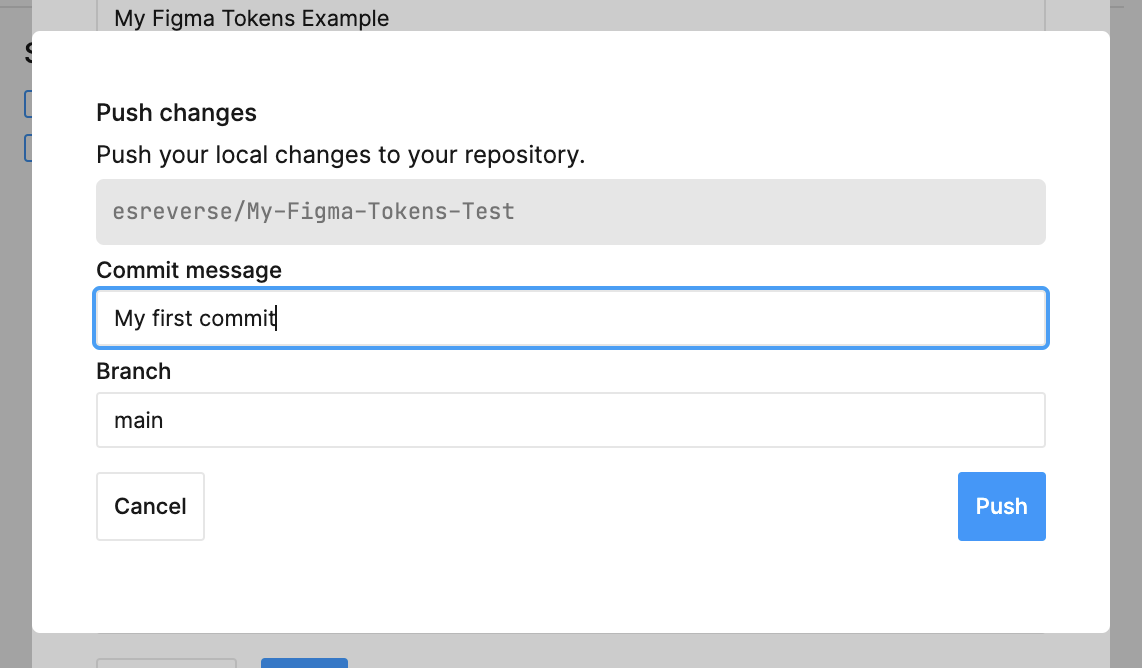This screenshot has height=668, width=1142.
Task: Click the blue Push button
Action: pos(1001,506)
